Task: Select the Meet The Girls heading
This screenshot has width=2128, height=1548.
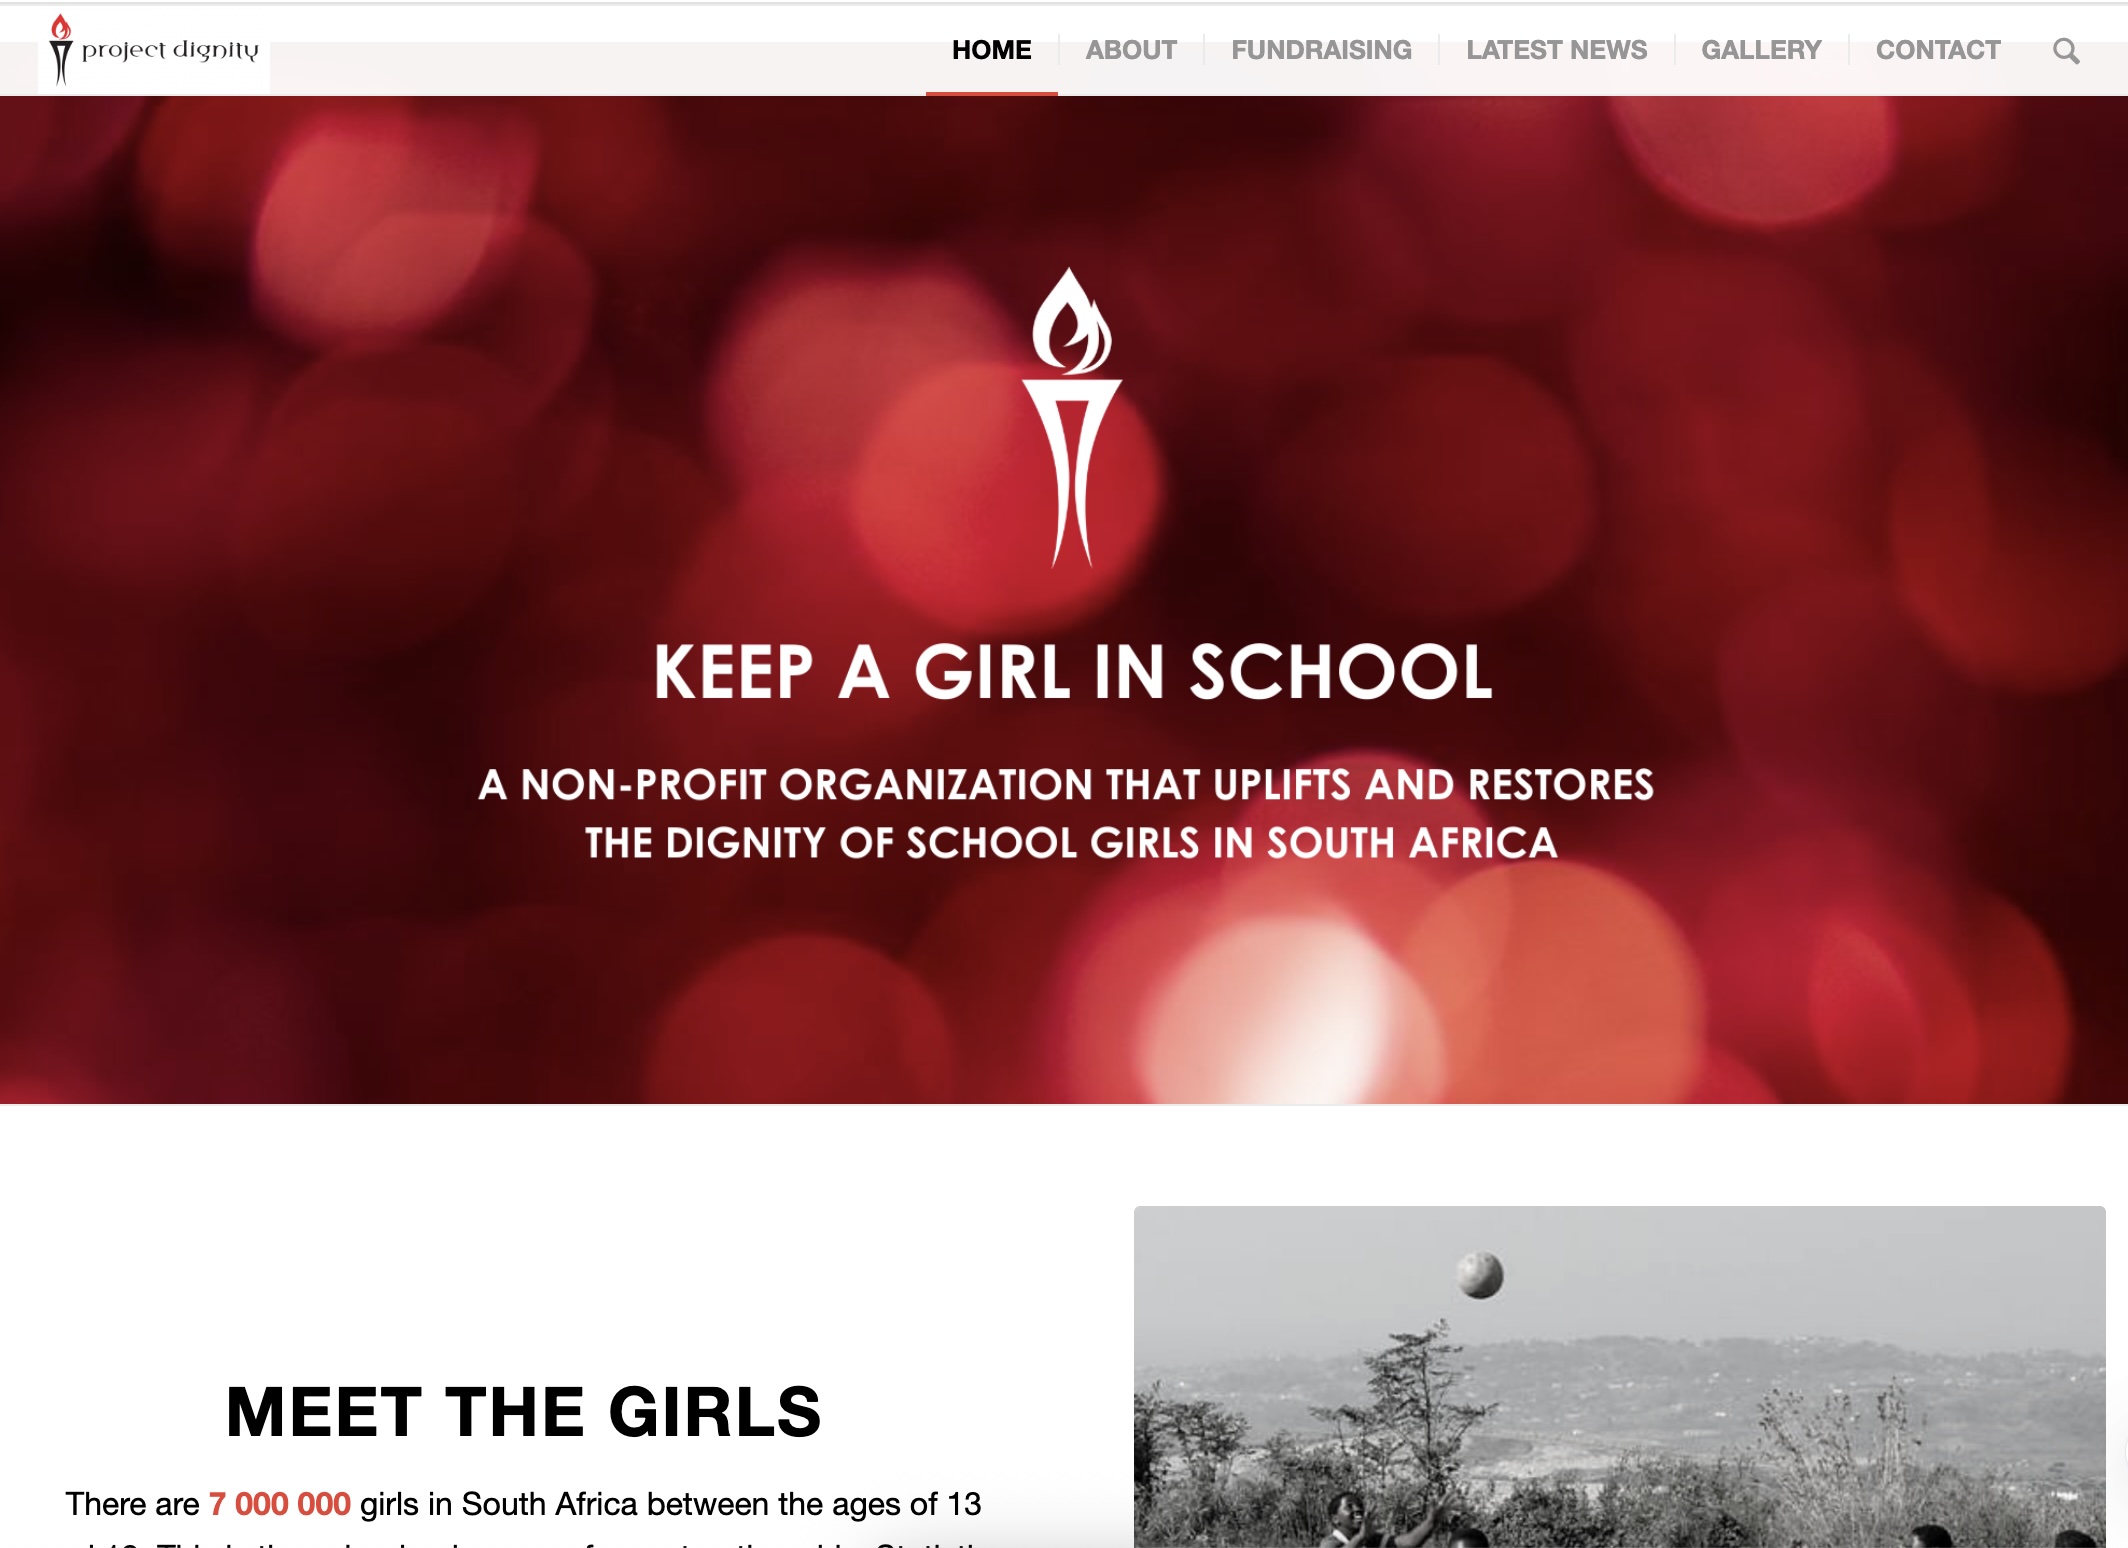Action: (523, 1412)
